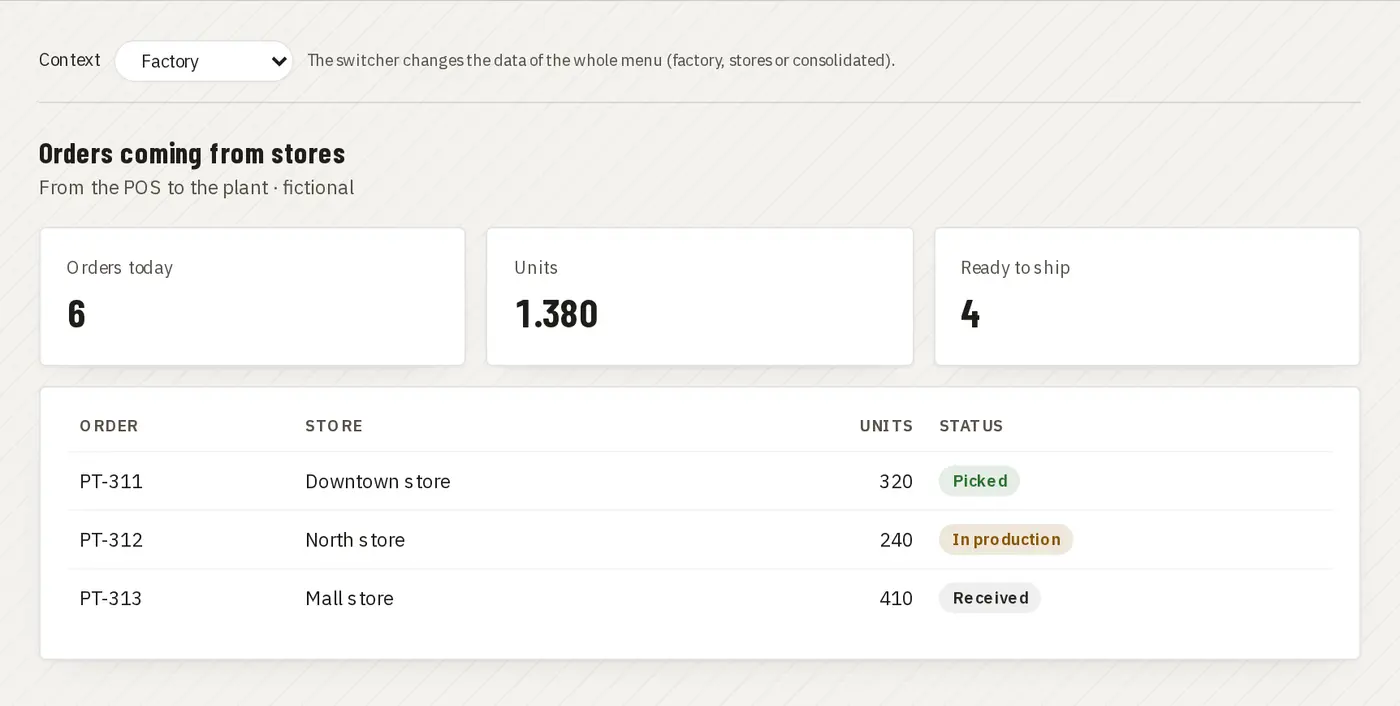Click the Context label
Screen dimensions: 1400x706
(70, 60)
